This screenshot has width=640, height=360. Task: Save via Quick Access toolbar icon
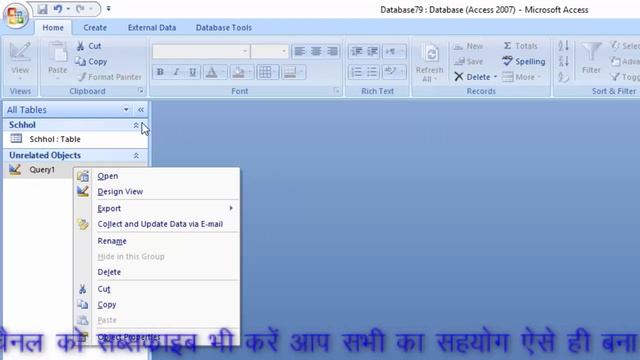[42, 9]
